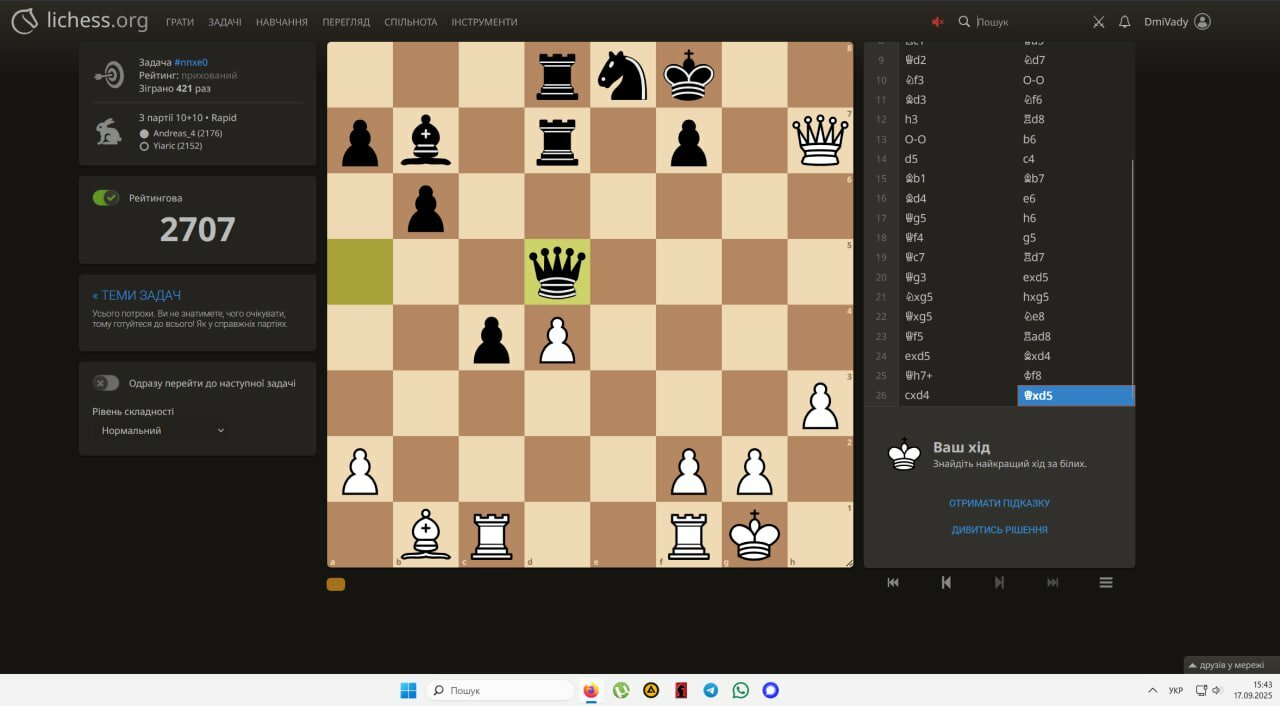Open the DmiVady user menu
Screen dimensions: 1280x706
pyautogui.click(x=1177, y=21)
